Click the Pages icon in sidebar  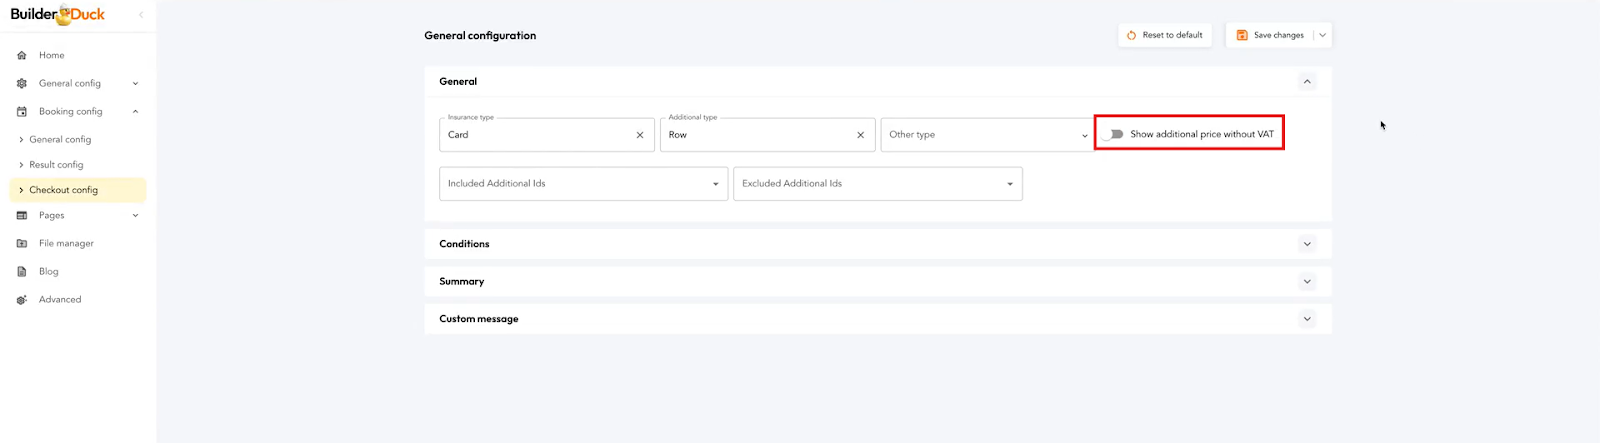pyautogui.click(x=22, y=216)
